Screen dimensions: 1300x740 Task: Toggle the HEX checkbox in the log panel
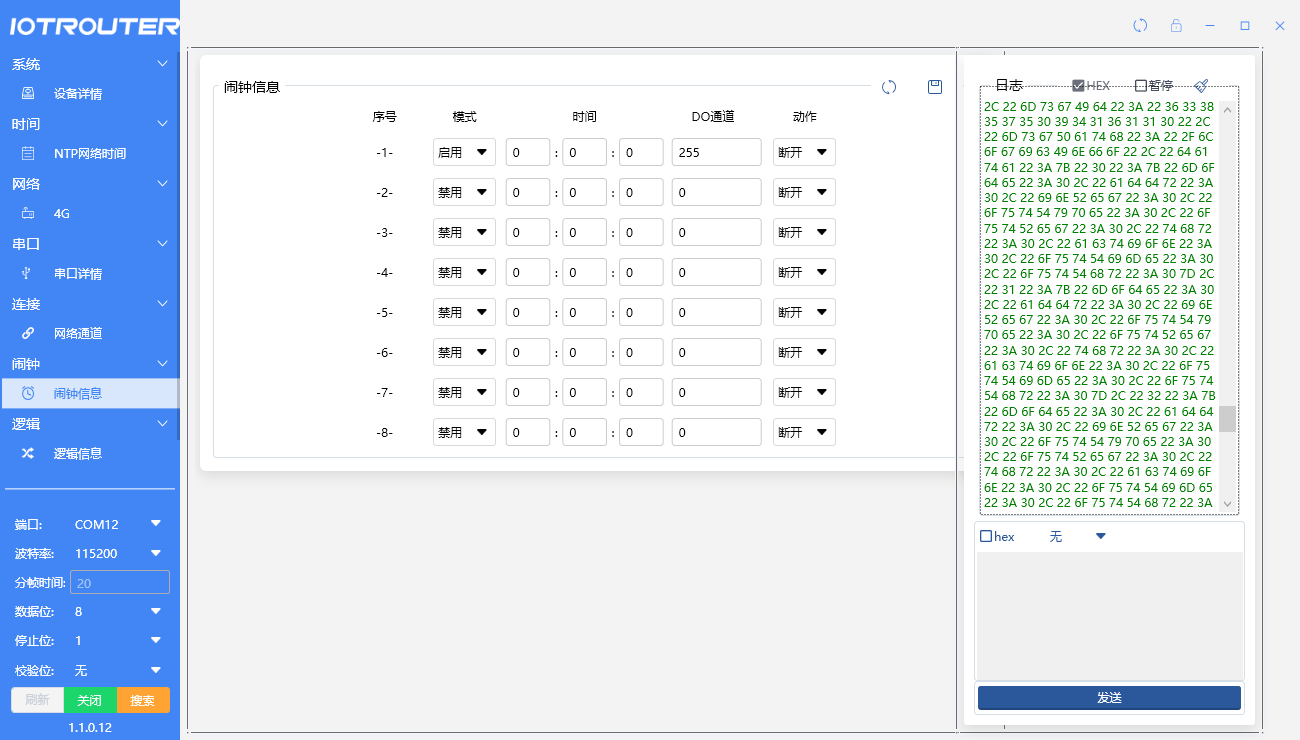(1079, 86)
